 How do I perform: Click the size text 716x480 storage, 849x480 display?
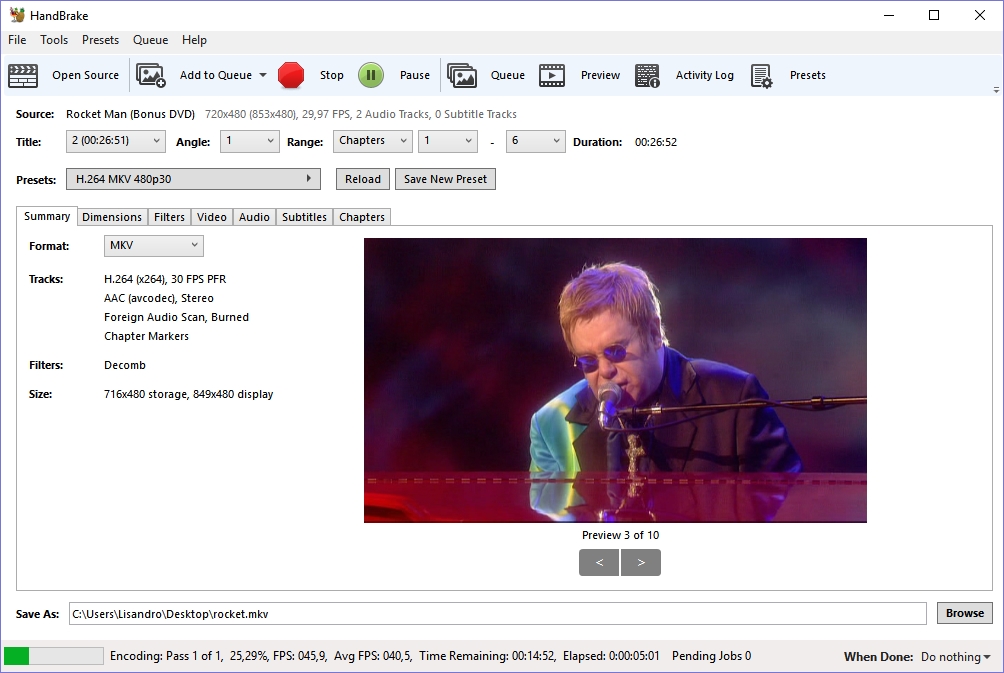click(x=188, y=394)
